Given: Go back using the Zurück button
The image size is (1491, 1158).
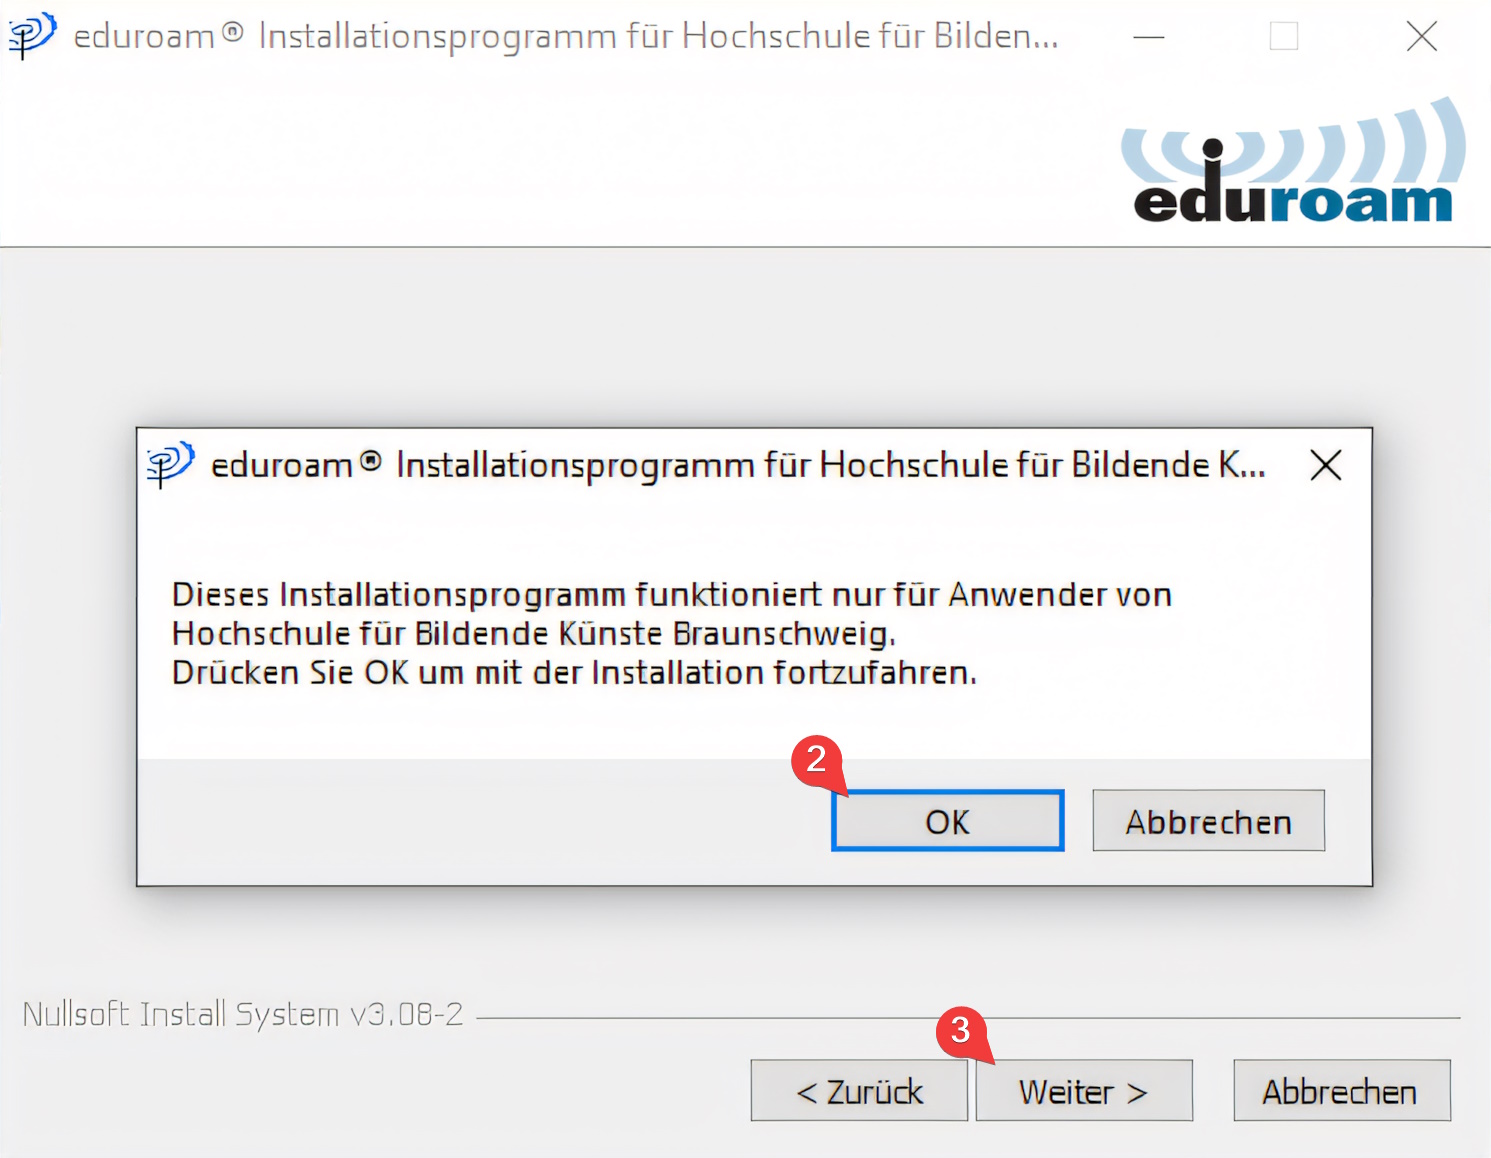Looking at the screenshot, I should pos(859,1091).
